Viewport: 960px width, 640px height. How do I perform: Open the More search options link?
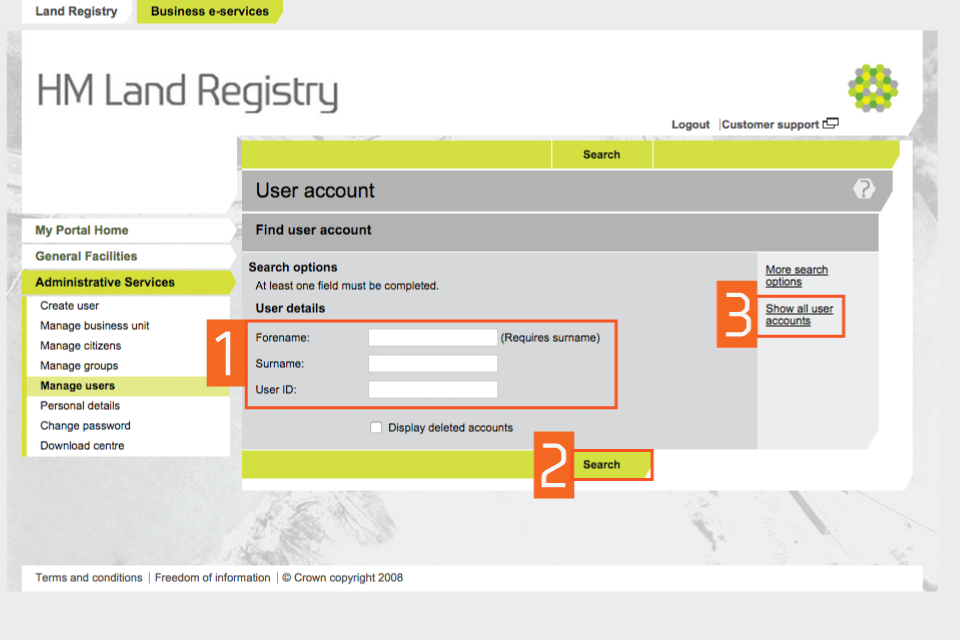[796, 276]
